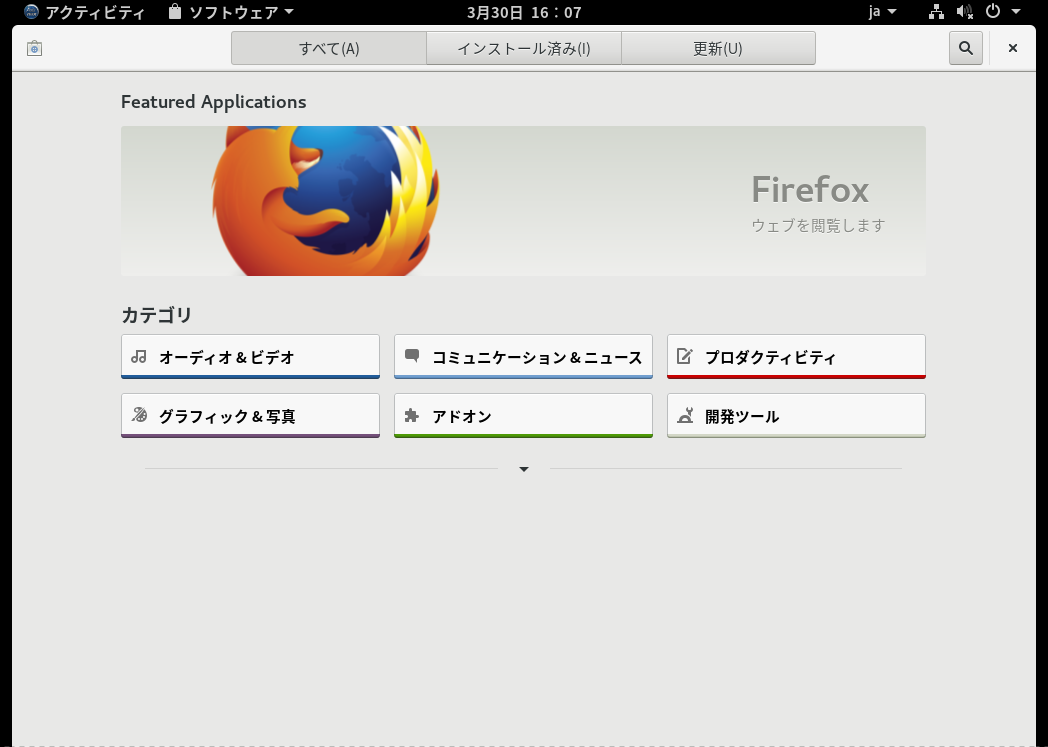Image resolution: width=1048 pixels, height=747 pixels.
Task: Click the network status icon
Action: (936, 11)
